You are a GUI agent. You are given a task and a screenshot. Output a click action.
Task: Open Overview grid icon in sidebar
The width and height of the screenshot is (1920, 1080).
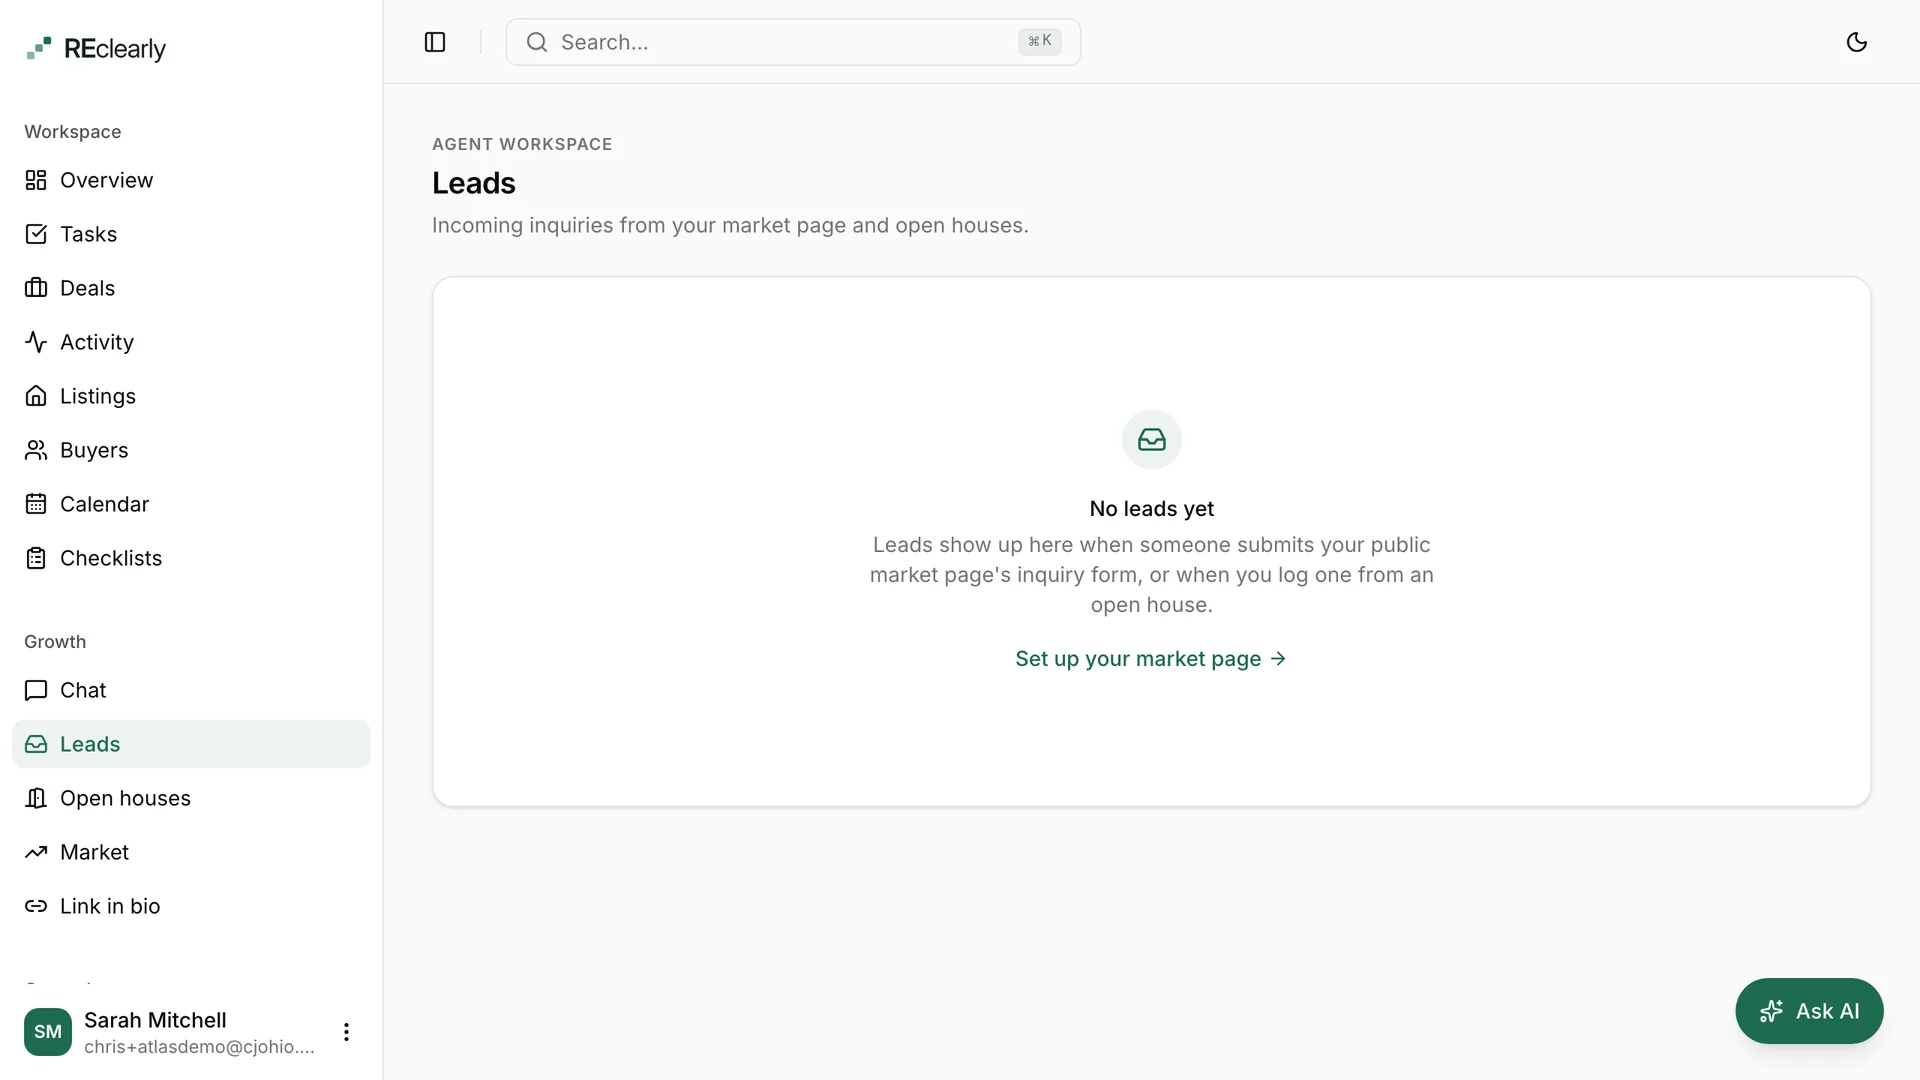point(36,180)
